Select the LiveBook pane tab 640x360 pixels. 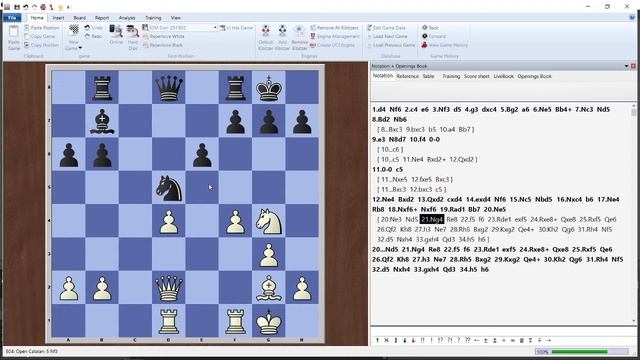pos(503,76)
